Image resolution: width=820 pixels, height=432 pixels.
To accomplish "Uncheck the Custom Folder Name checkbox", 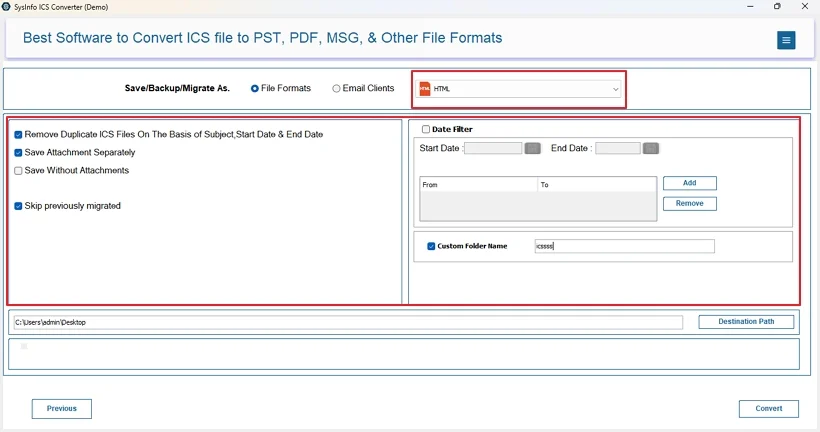I will tap(431, 246).
